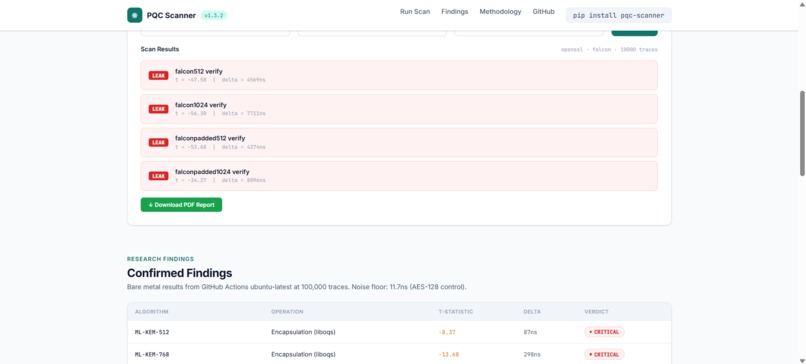Screen dimensions: 806x364
Task: Visit the GitHub nav link
Action: 543,11
